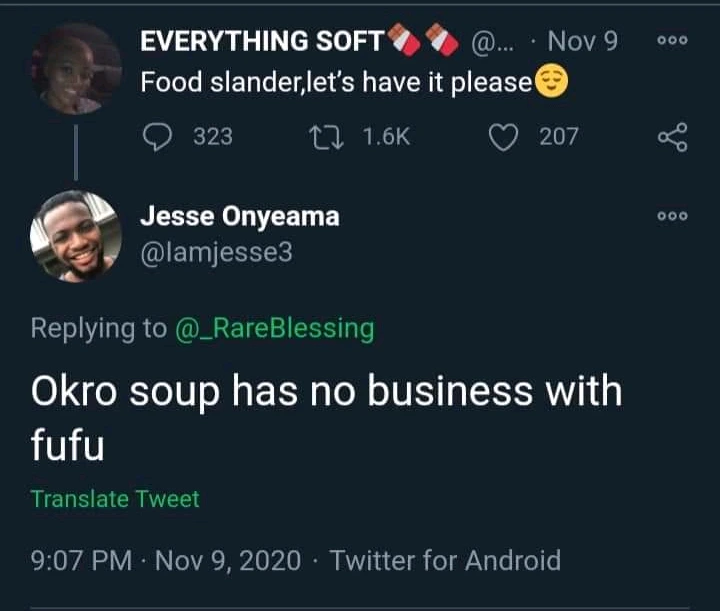Like the Food slander tweet with the heart
The height and width of the screenshot is (611, 720).
502,137
